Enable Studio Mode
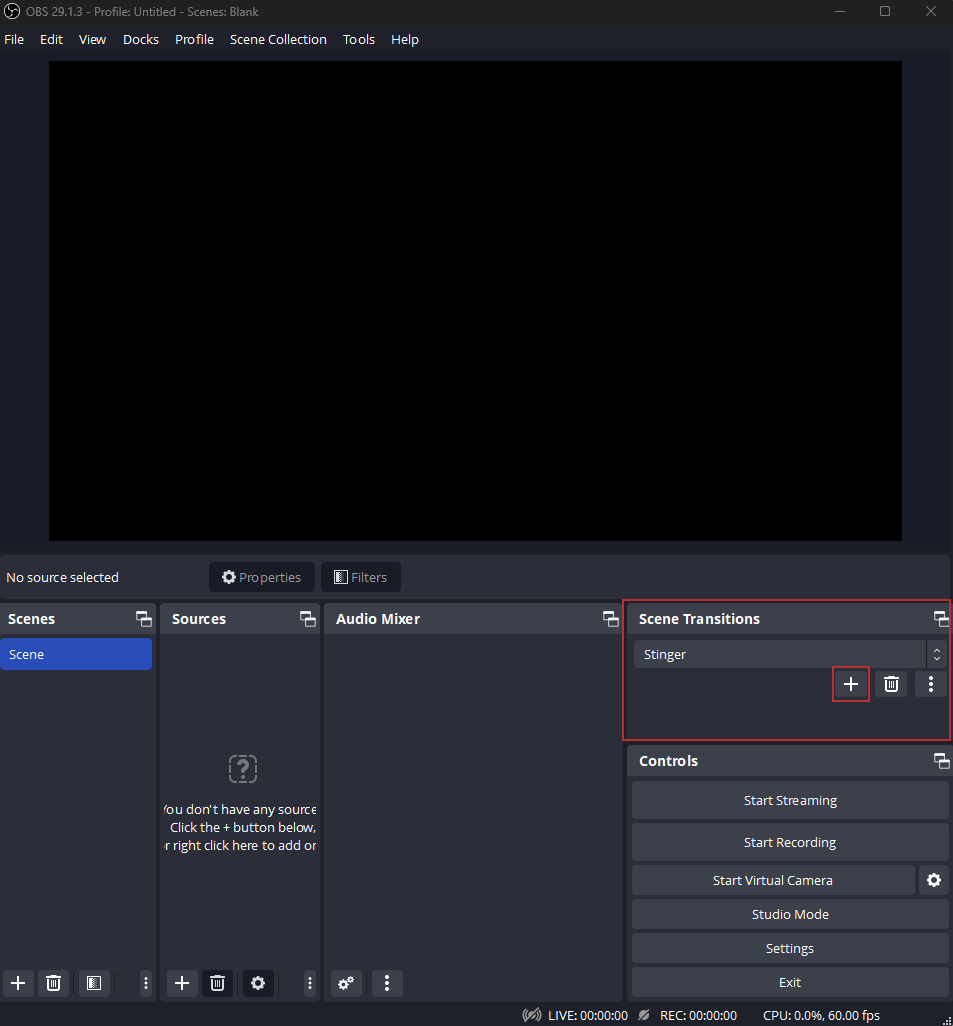The height and width of the screenshot is (1026, 953). [790, 914]
